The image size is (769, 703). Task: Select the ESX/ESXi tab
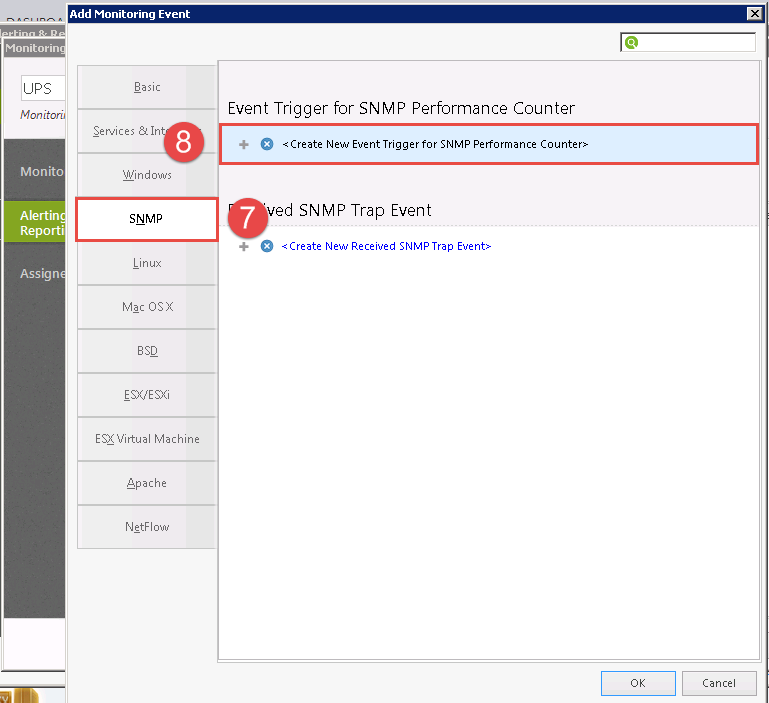147,395
